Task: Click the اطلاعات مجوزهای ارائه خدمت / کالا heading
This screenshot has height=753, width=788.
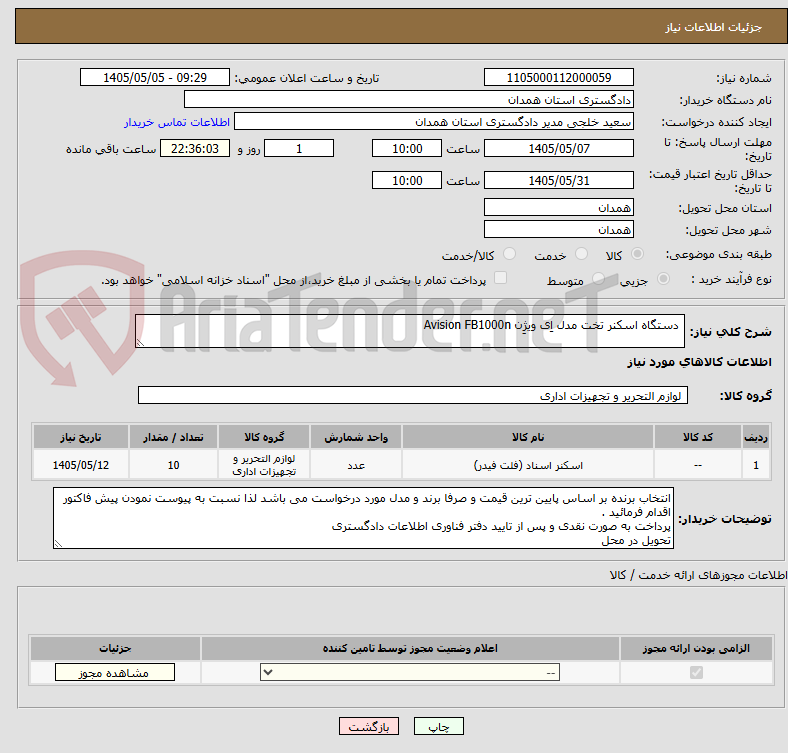Action: [x=699, y=575]
